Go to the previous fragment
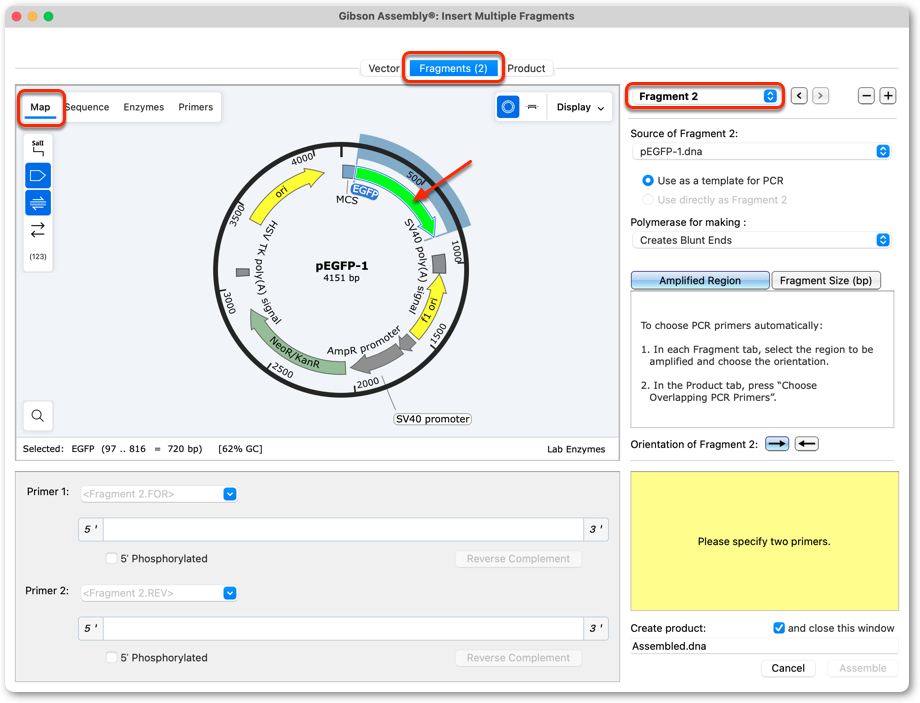Screen dimensions: 920x703 pos(799,96)
